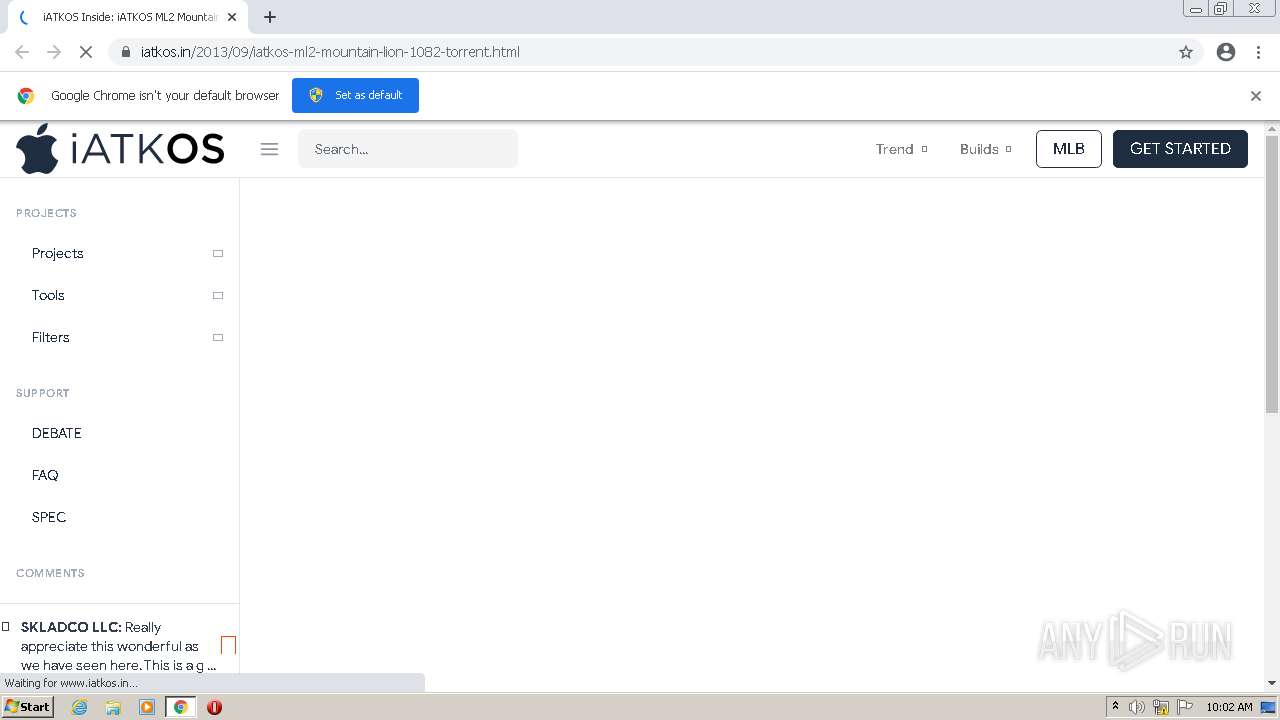Open FAQ support link
The width and height of the screenshot is (1280, 720).
click(45, 475)
